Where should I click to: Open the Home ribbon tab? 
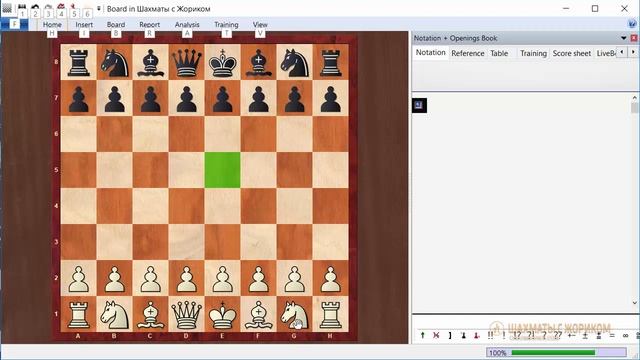pos(52,24)
